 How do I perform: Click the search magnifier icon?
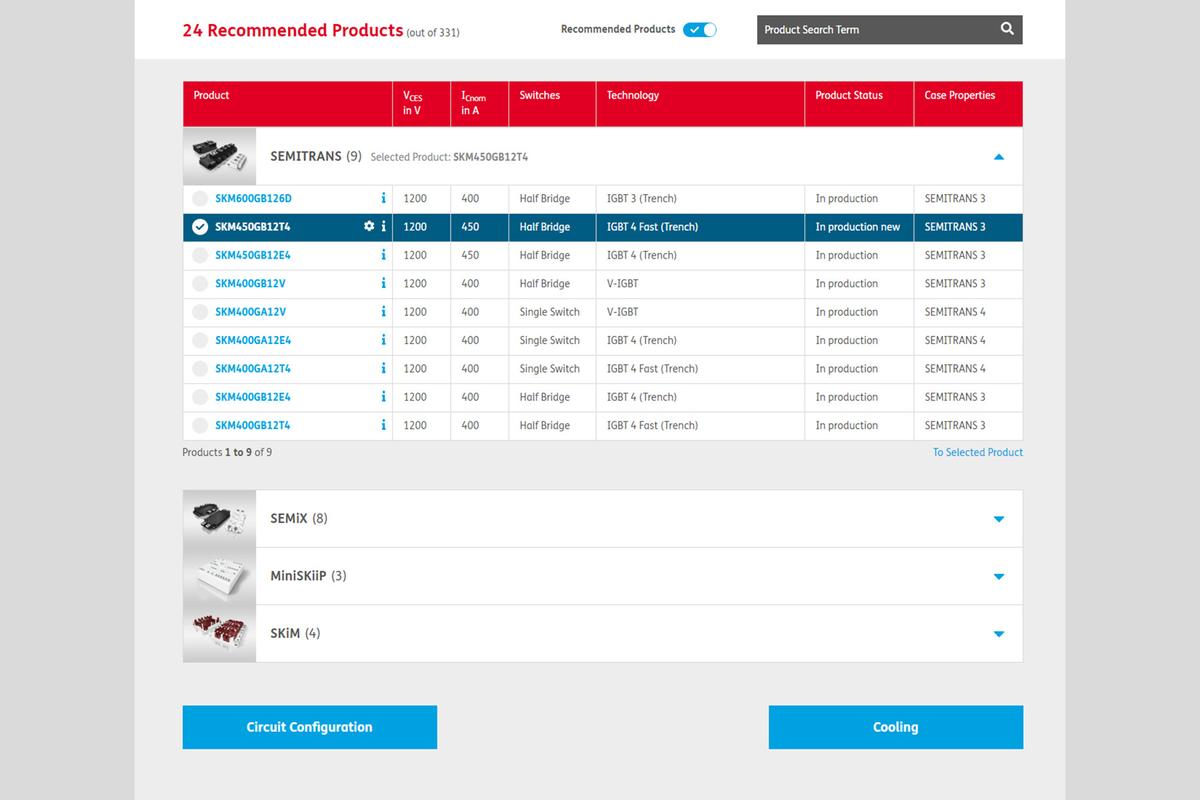pos(1007,29)
